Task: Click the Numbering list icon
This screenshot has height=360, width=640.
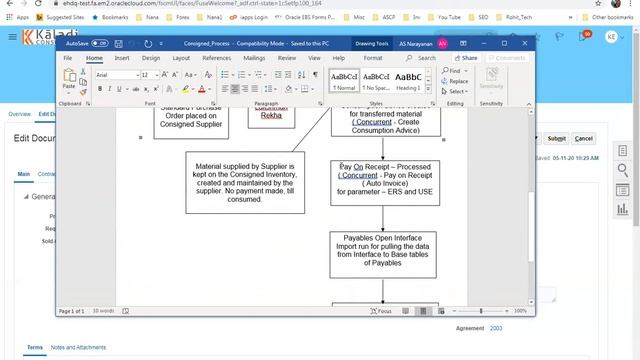Action: pyautogui.click(x=242, y=75)
